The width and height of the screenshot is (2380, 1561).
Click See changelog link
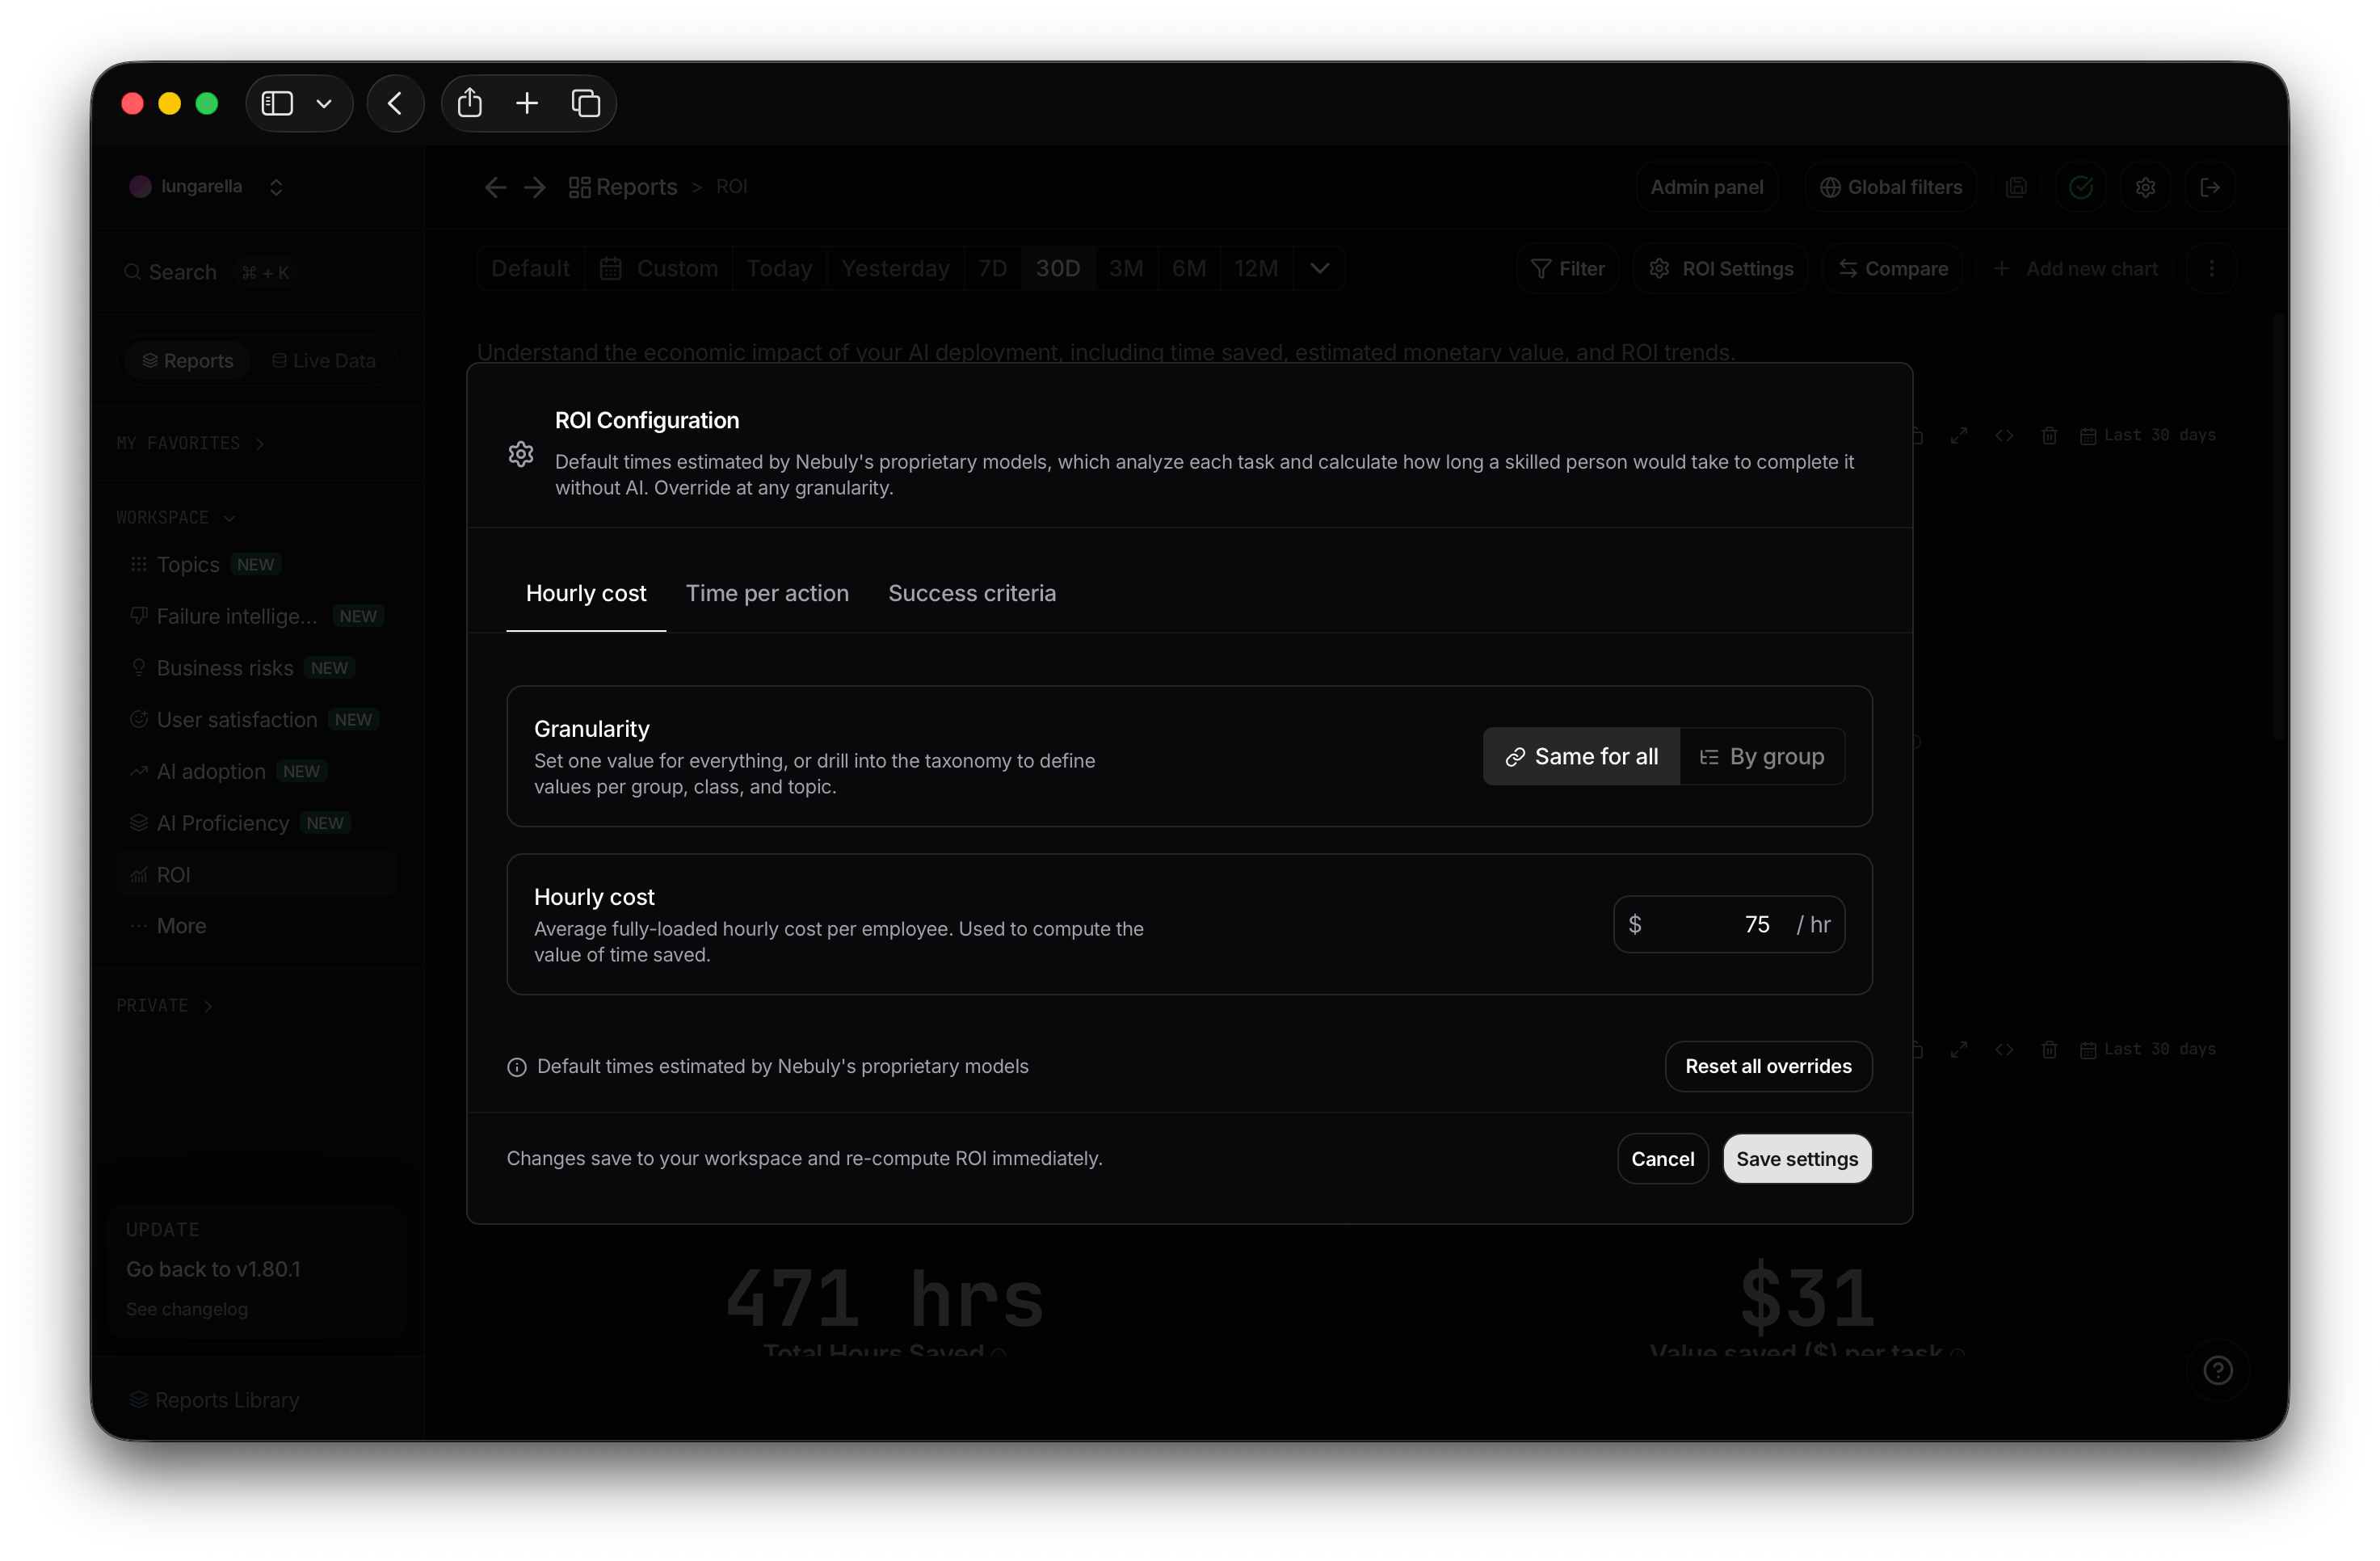187,1309
